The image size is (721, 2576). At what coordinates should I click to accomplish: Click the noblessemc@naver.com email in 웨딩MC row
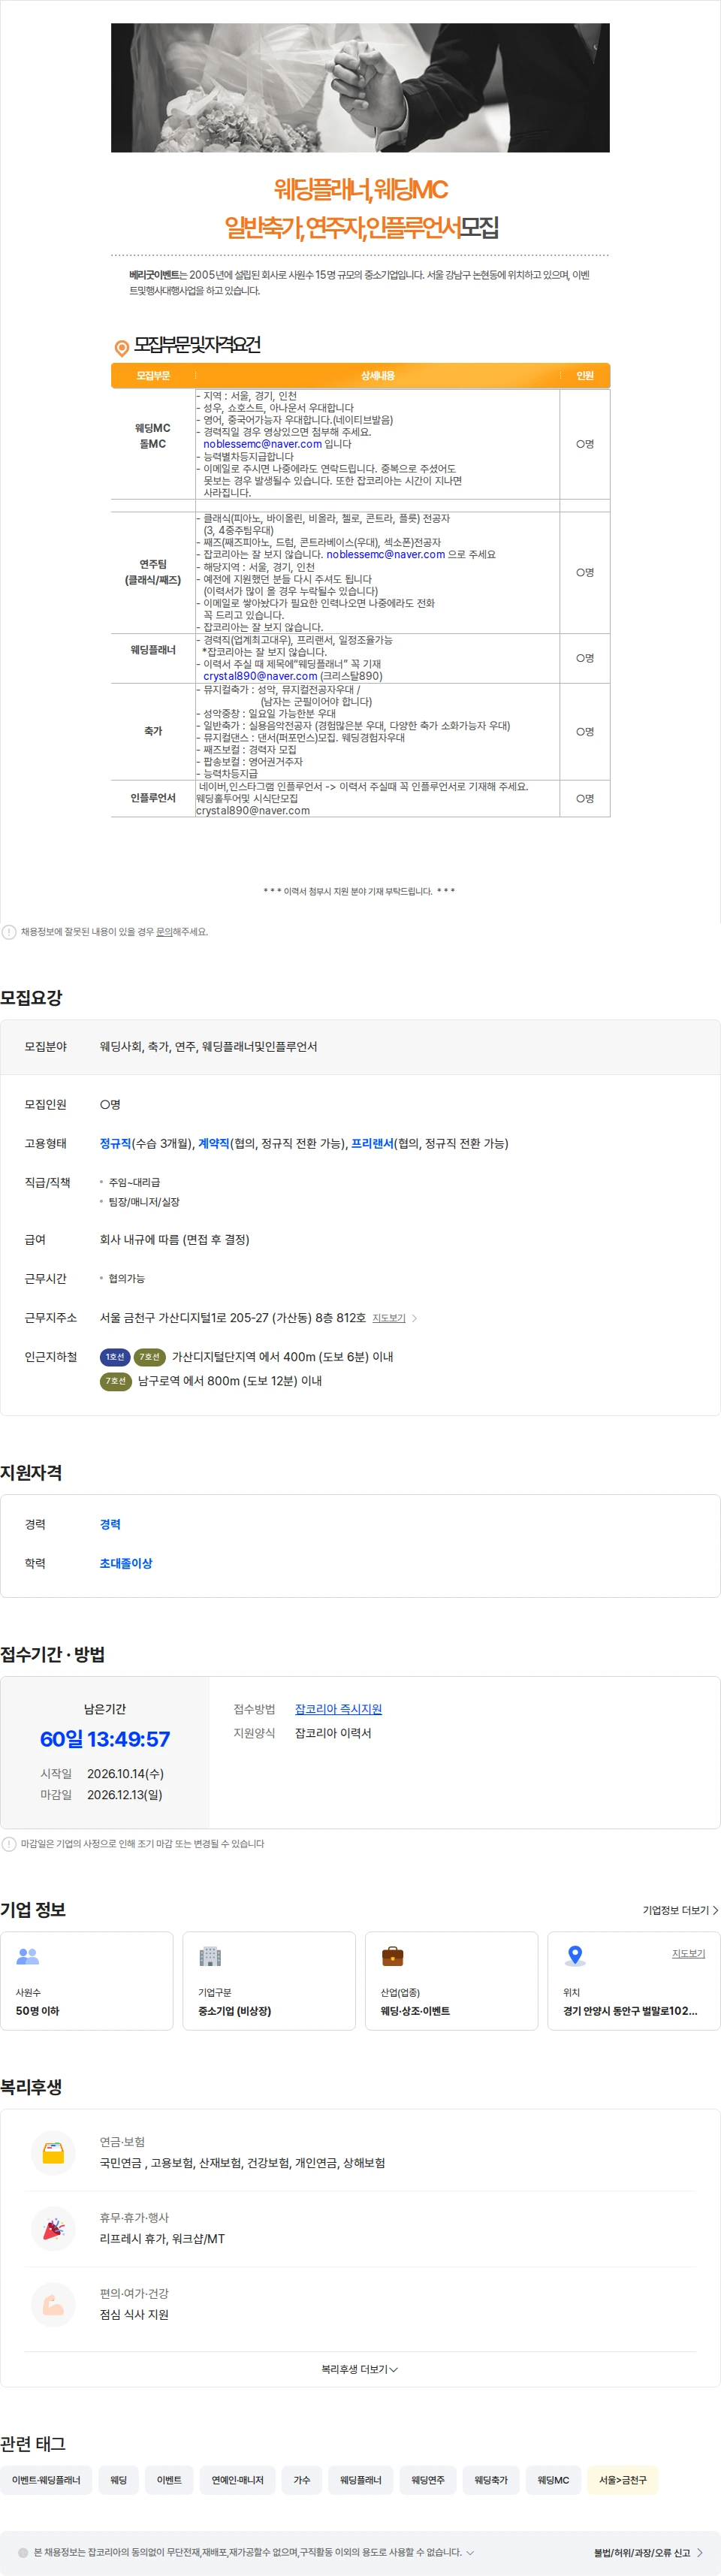click(x=262, y=444)
